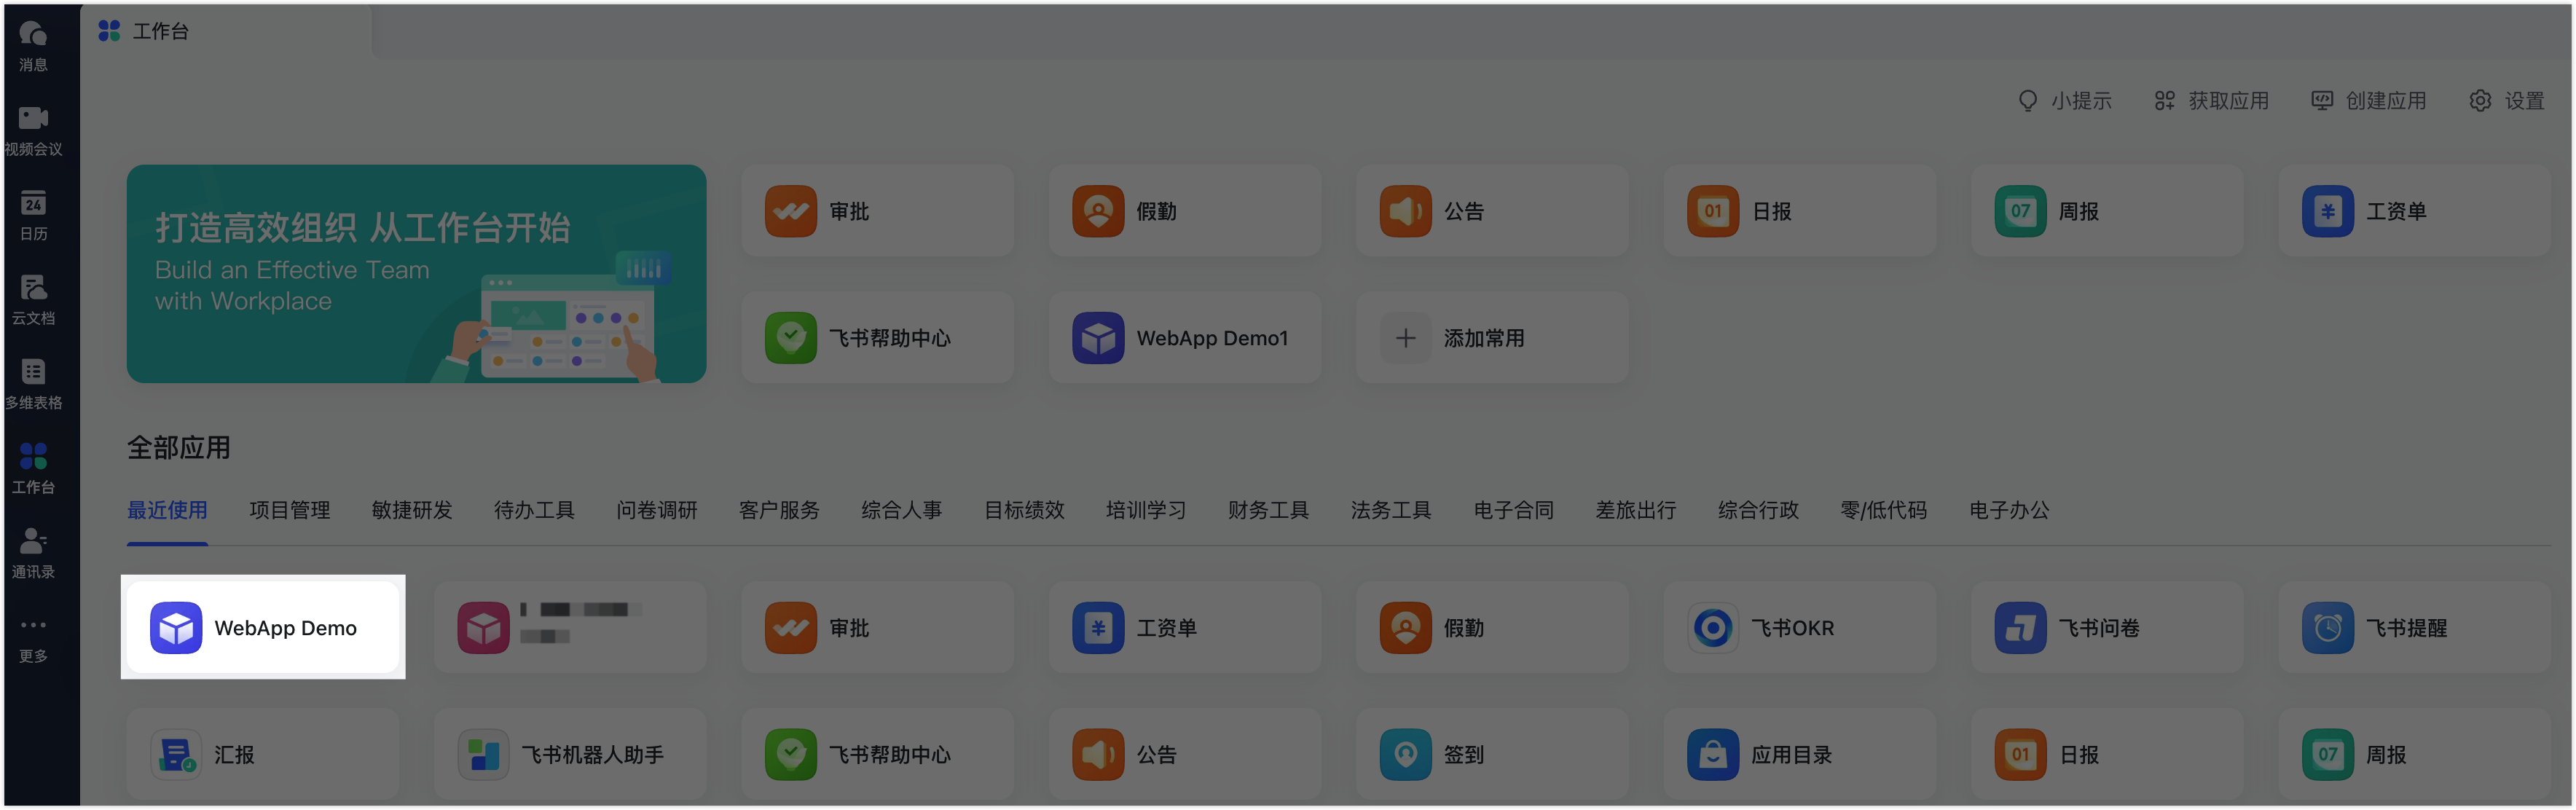Open the highlighted WebApp Demo app
Viewport: 2576px width, 810px height.
262,627
